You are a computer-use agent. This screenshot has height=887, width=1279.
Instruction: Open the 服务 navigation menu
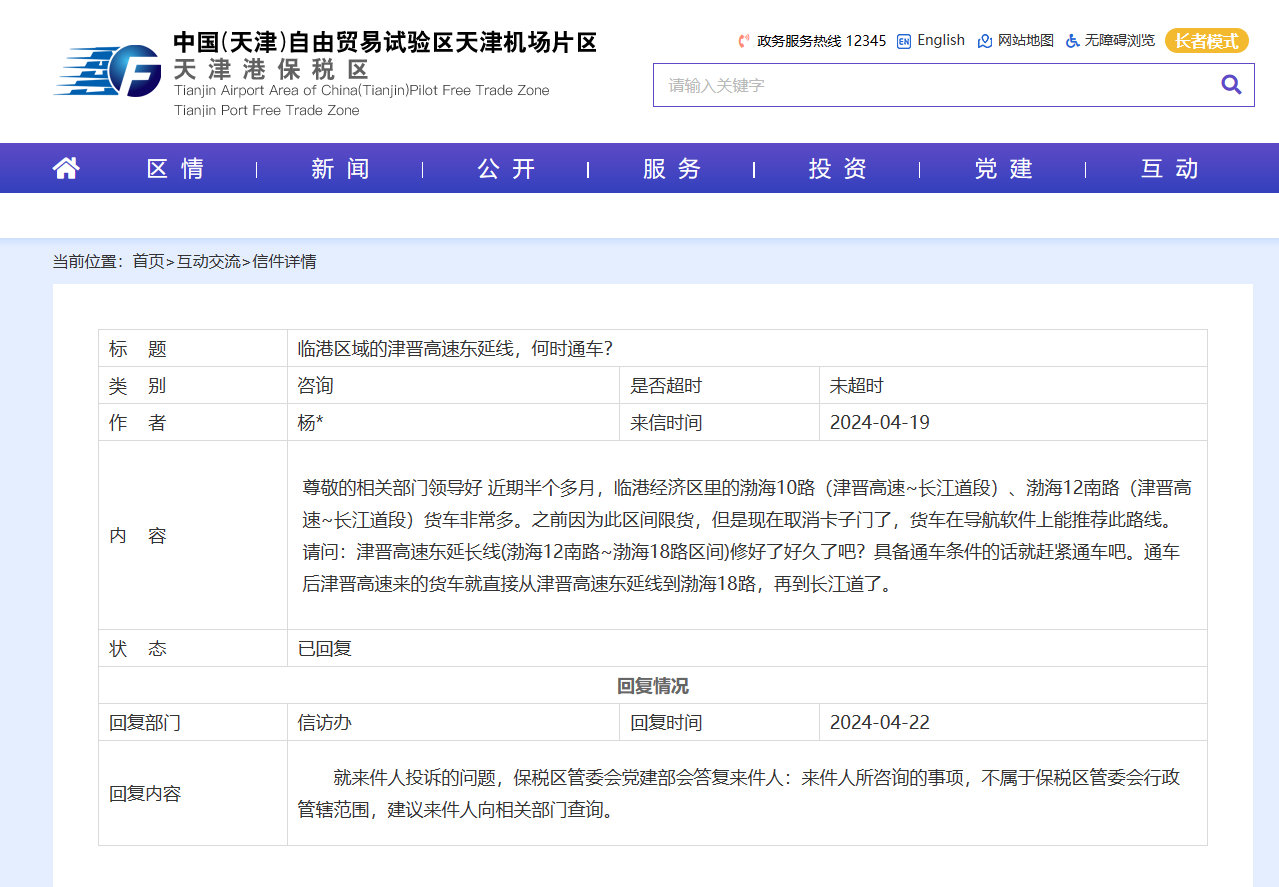672,169
